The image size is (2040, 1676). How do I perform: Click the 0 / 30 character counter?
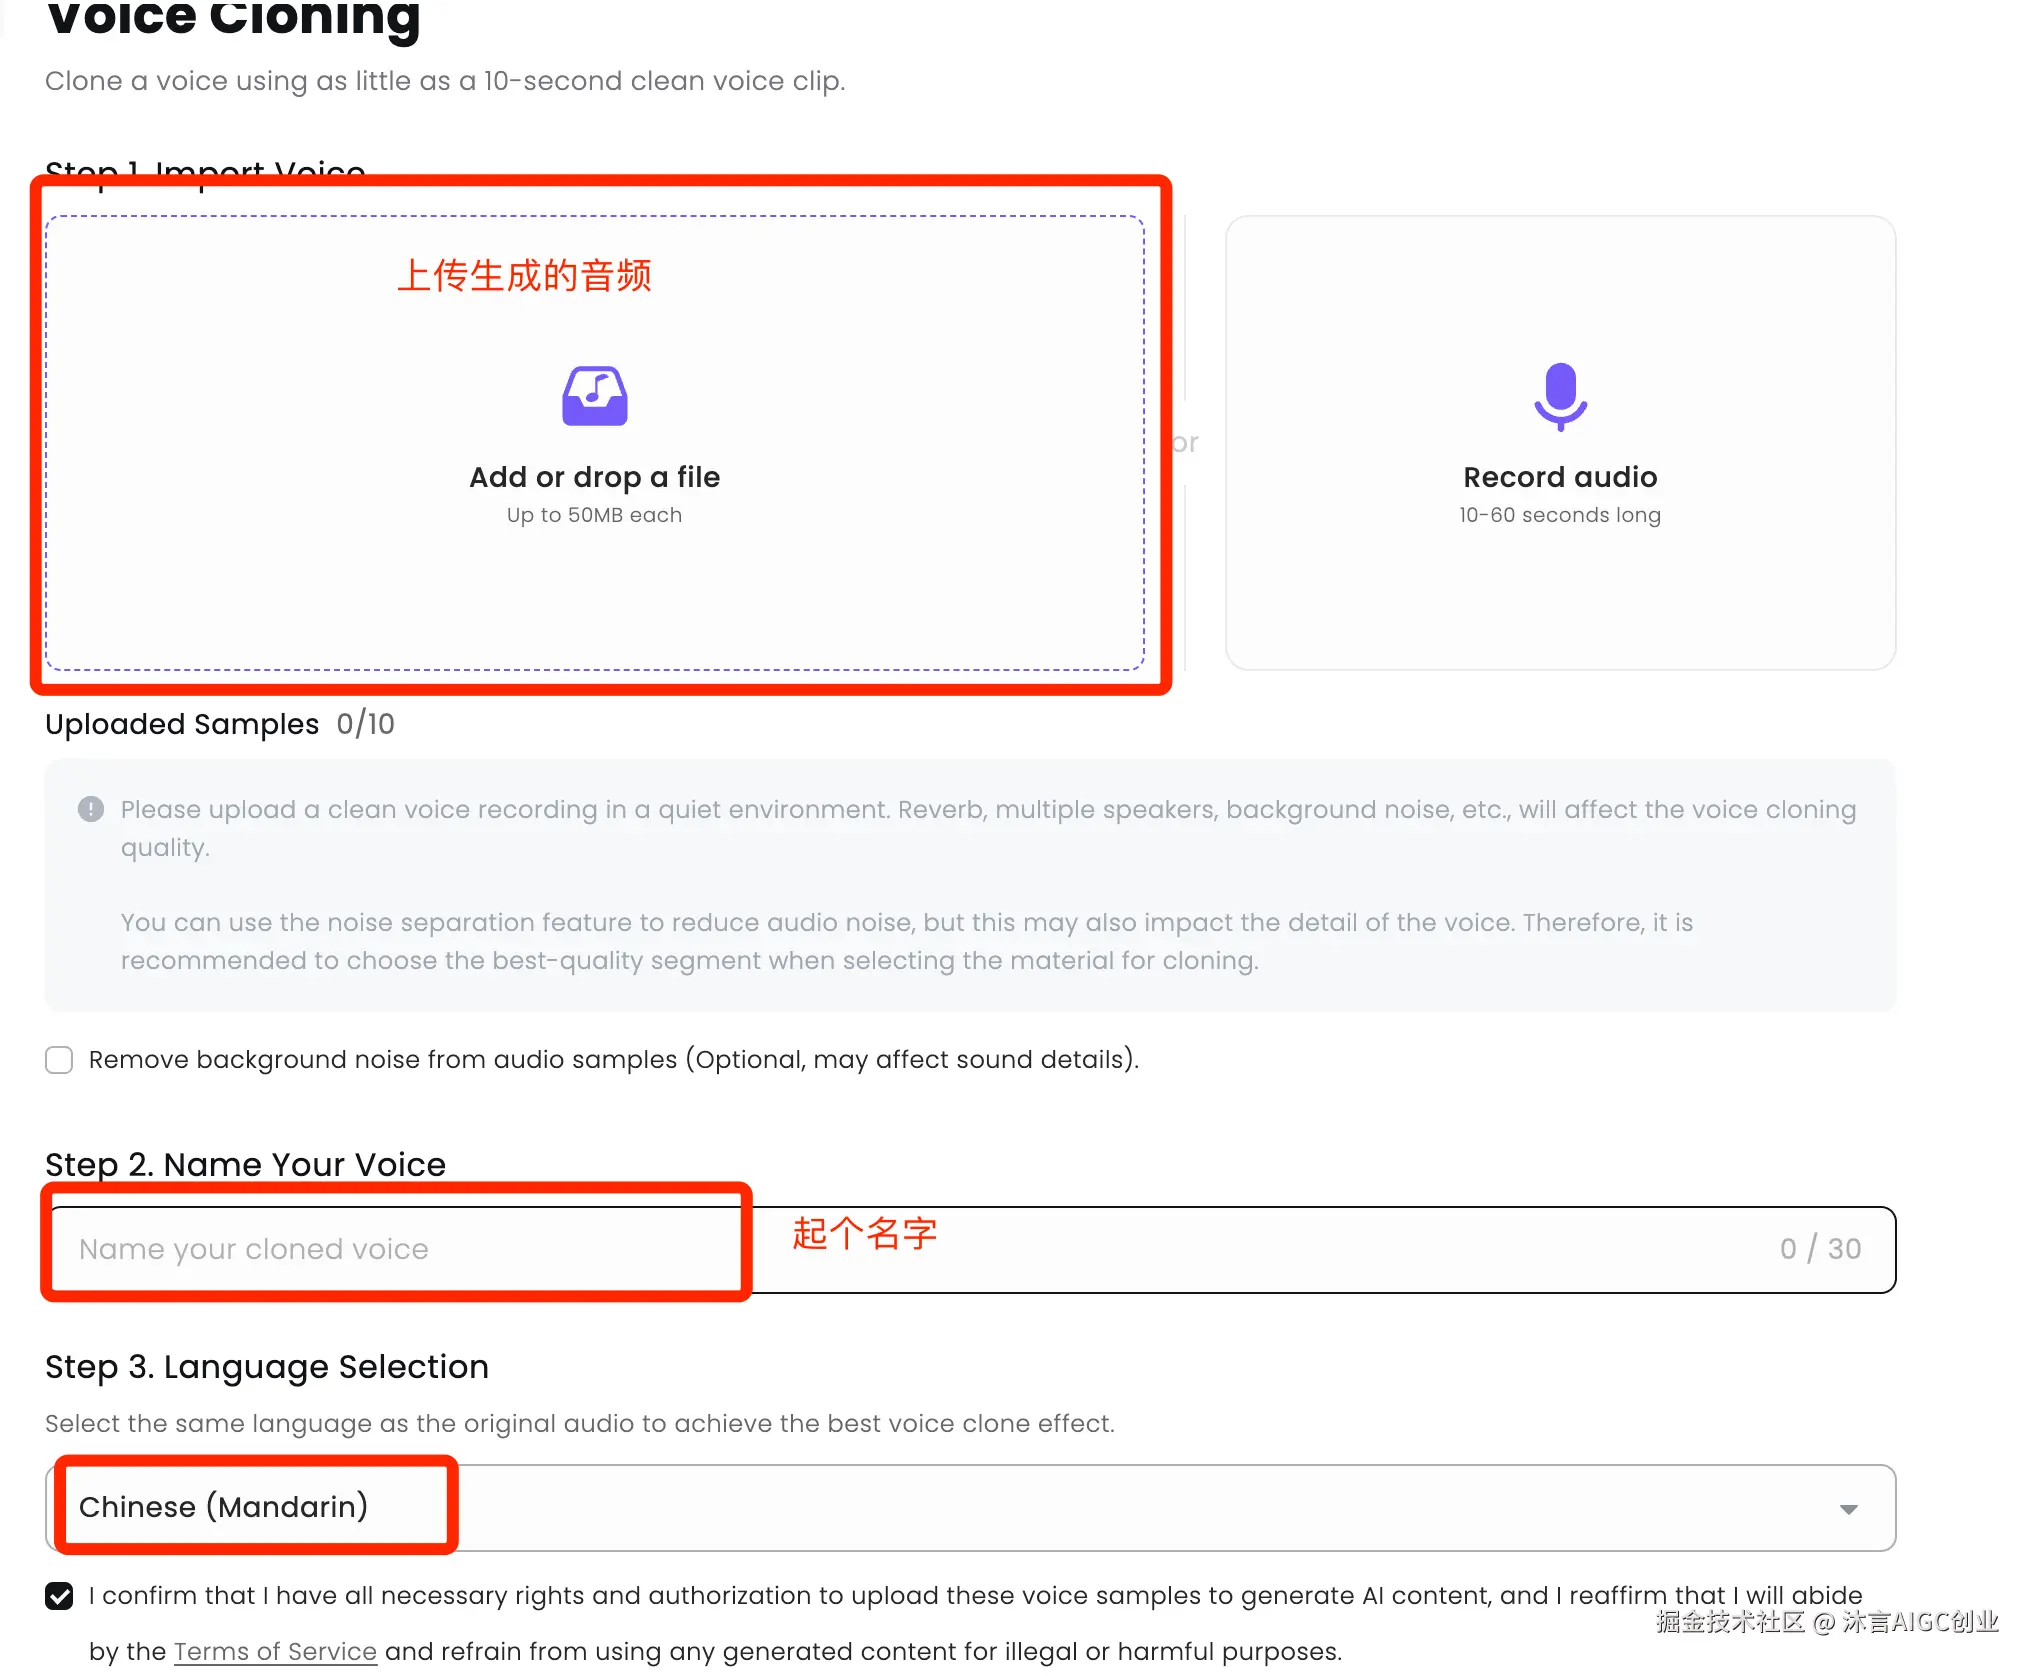click(1820, 1249)
